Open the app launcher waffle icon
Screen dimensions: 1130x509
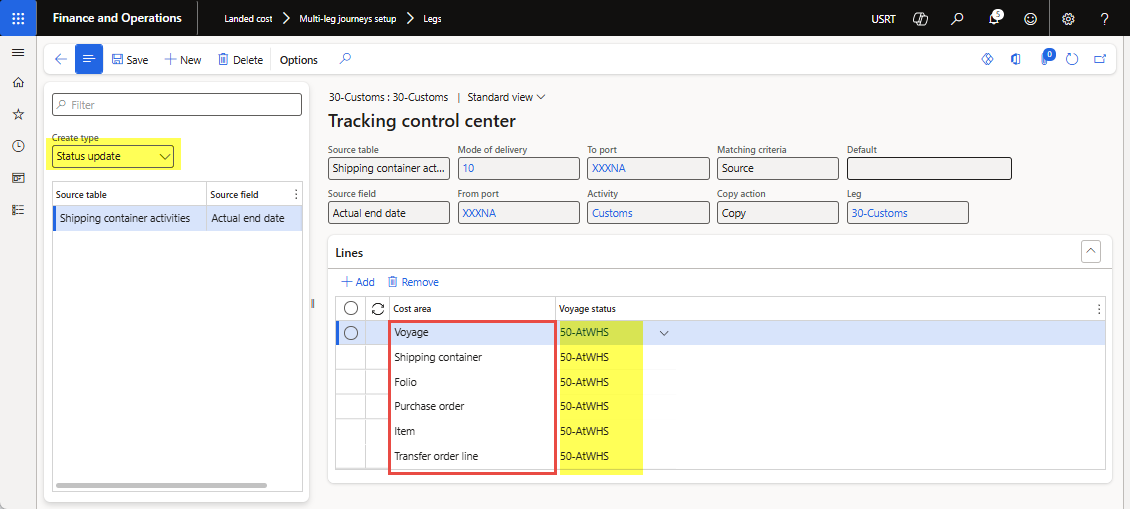[x=18, y=18]
